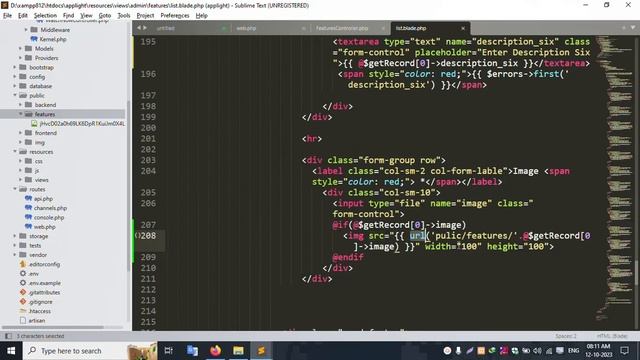The height and width of the screenshot is (360, 640).
Task: Expand the css folder
Action: [x=20, y=161]
